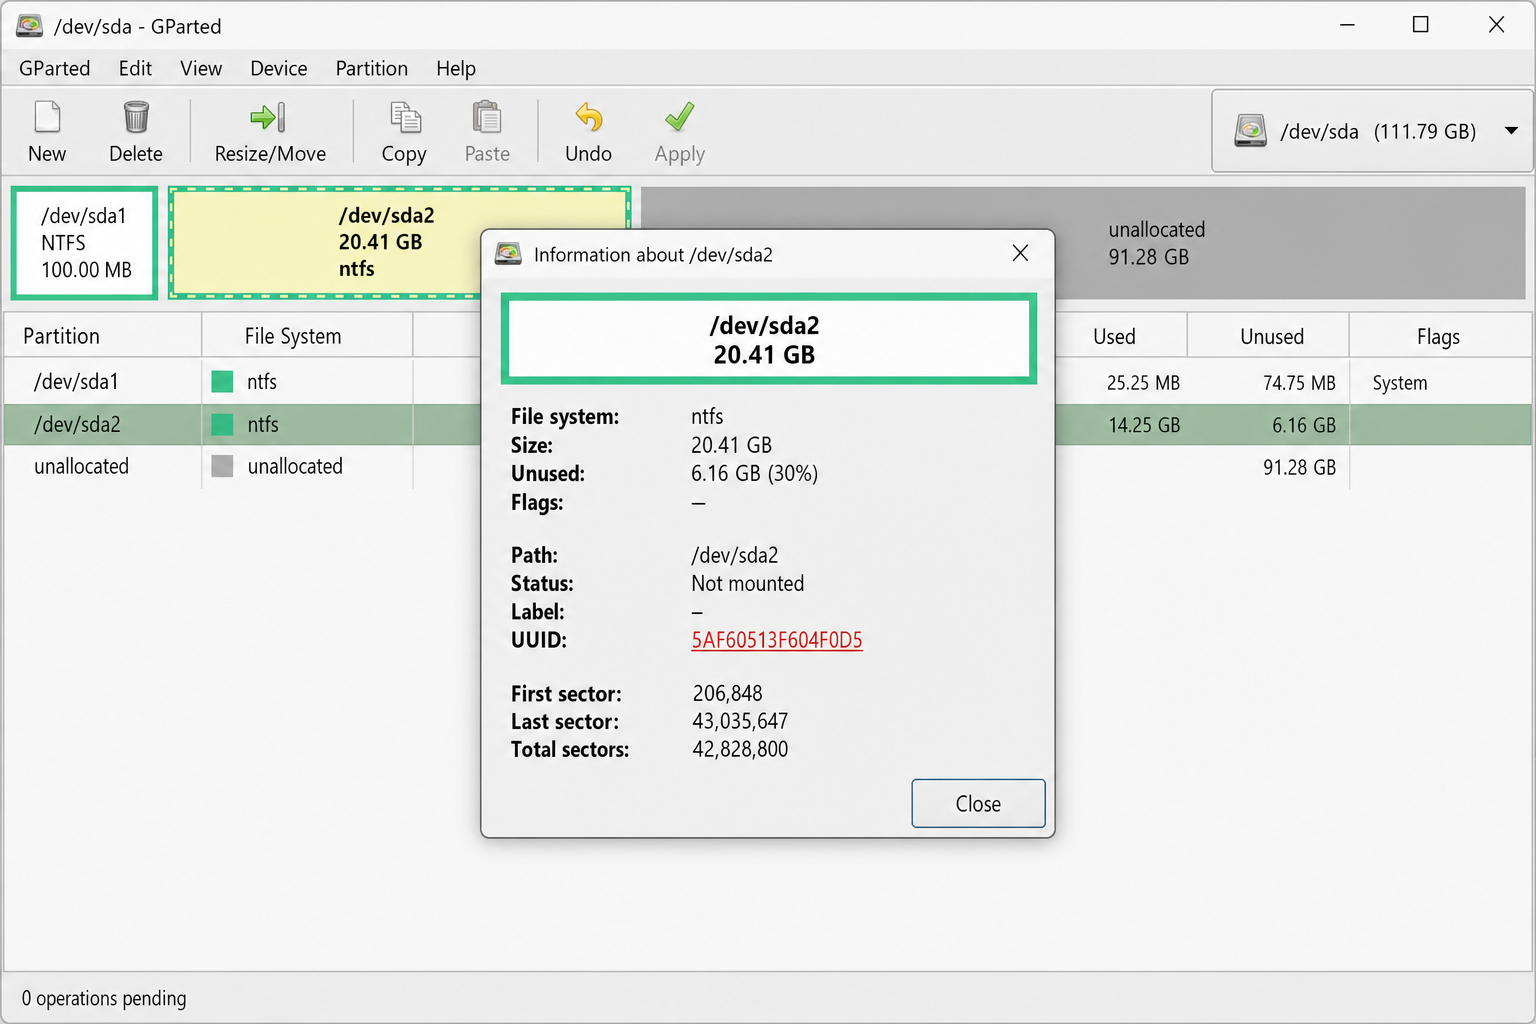Open the View menu

201,68
